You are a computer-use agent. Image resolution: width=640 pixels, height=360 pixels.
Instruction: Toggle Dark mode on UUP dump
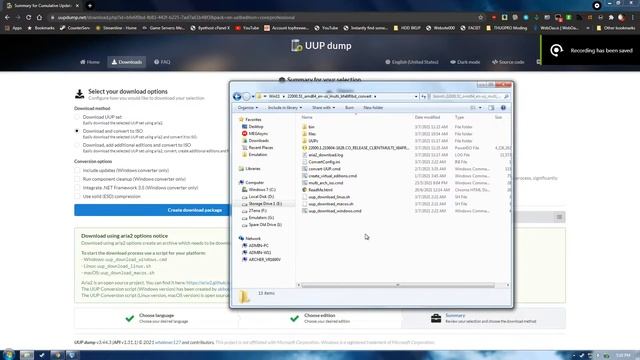point(465,62)
